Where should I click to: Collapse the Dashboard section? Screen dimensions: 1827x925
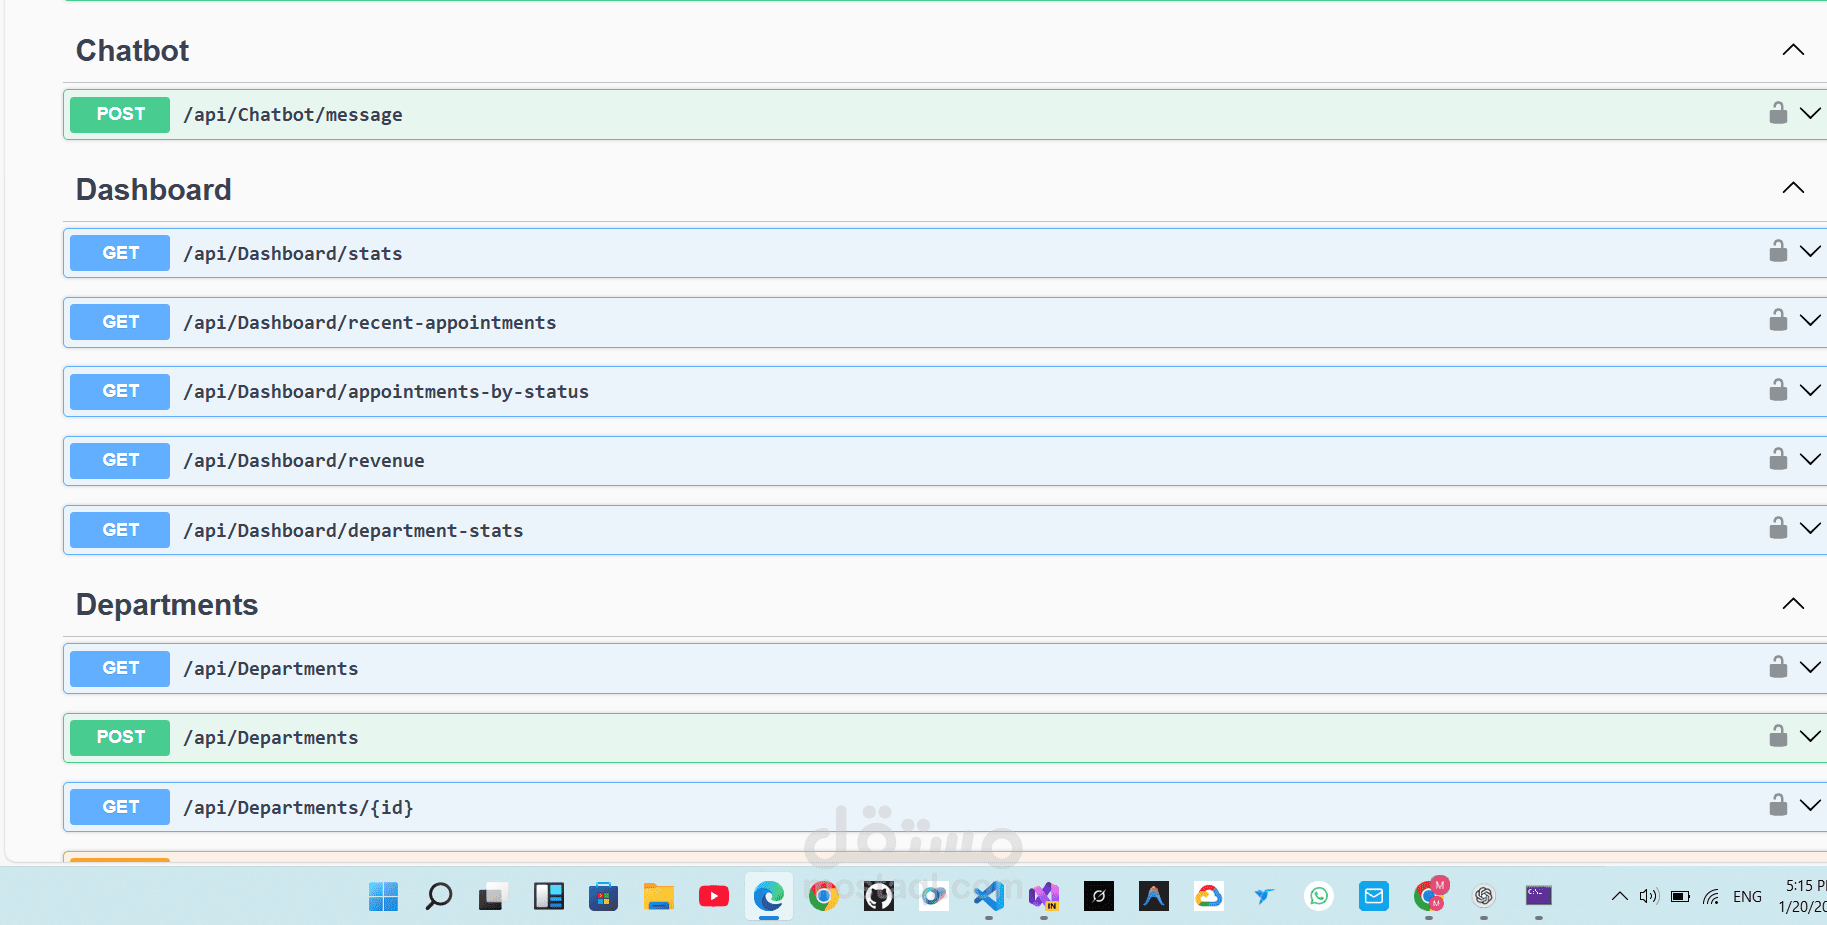pyautogui.click(x=1793, y=188)
